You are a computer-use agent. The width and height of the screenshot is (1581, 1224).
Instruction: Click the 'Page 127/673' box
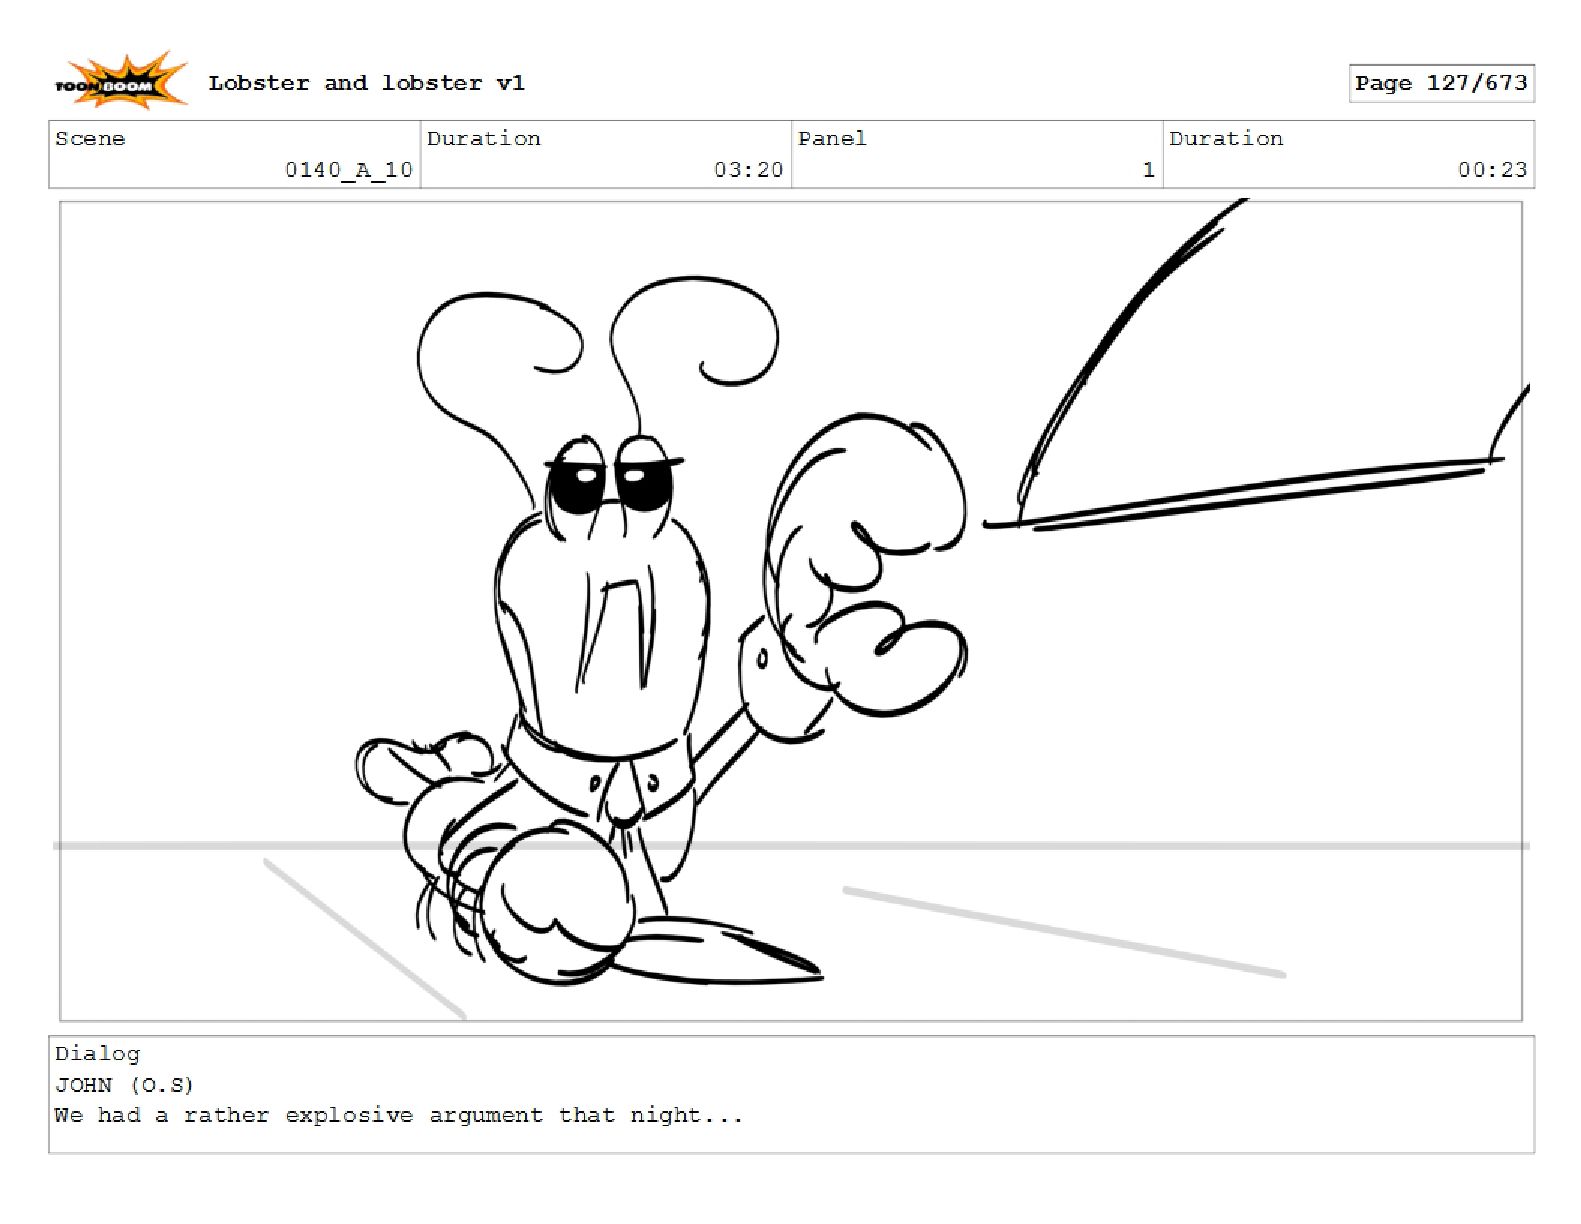pos(1441,83)
